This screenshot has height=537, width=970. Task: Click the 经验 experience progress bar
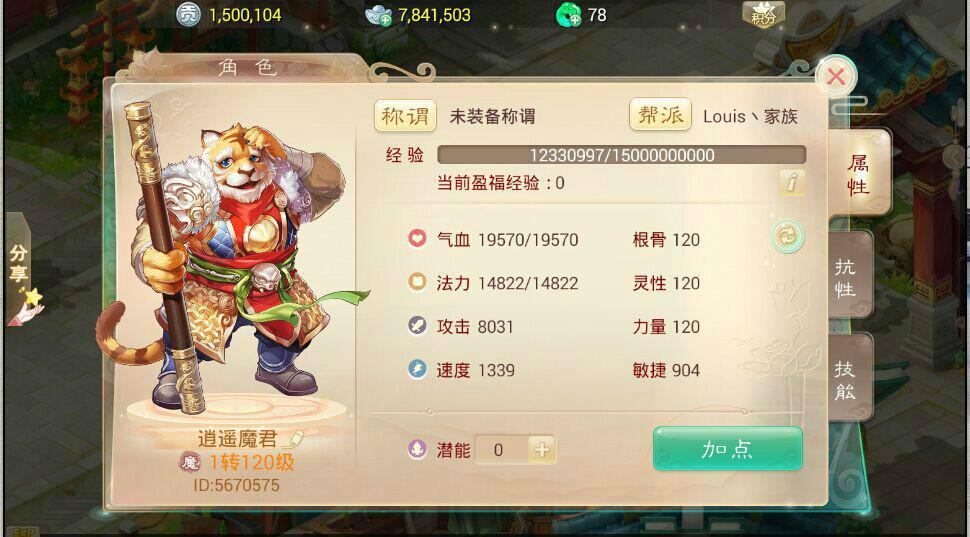pyautogui.click(x=622, y=155)
